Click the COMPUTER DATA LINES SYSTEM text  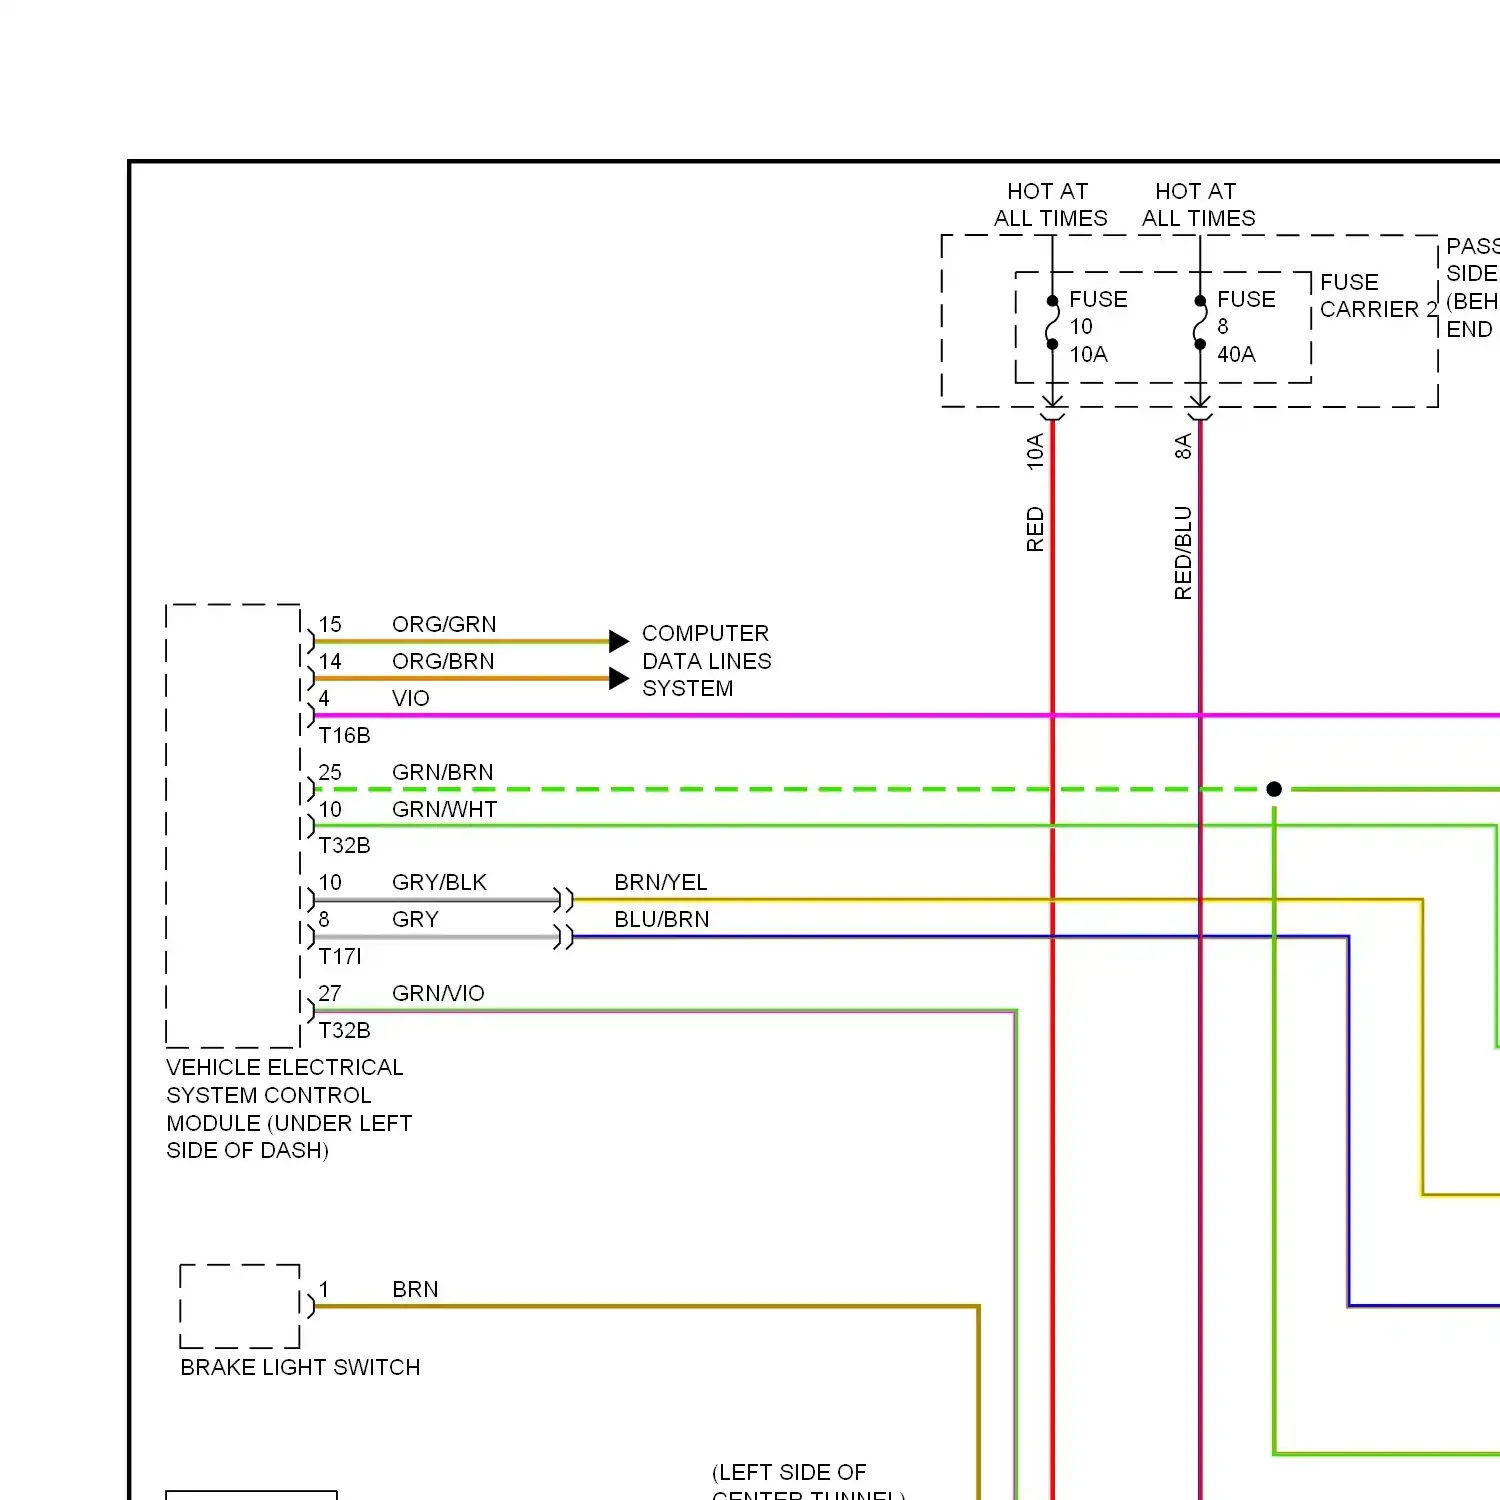tap(707, 661)
